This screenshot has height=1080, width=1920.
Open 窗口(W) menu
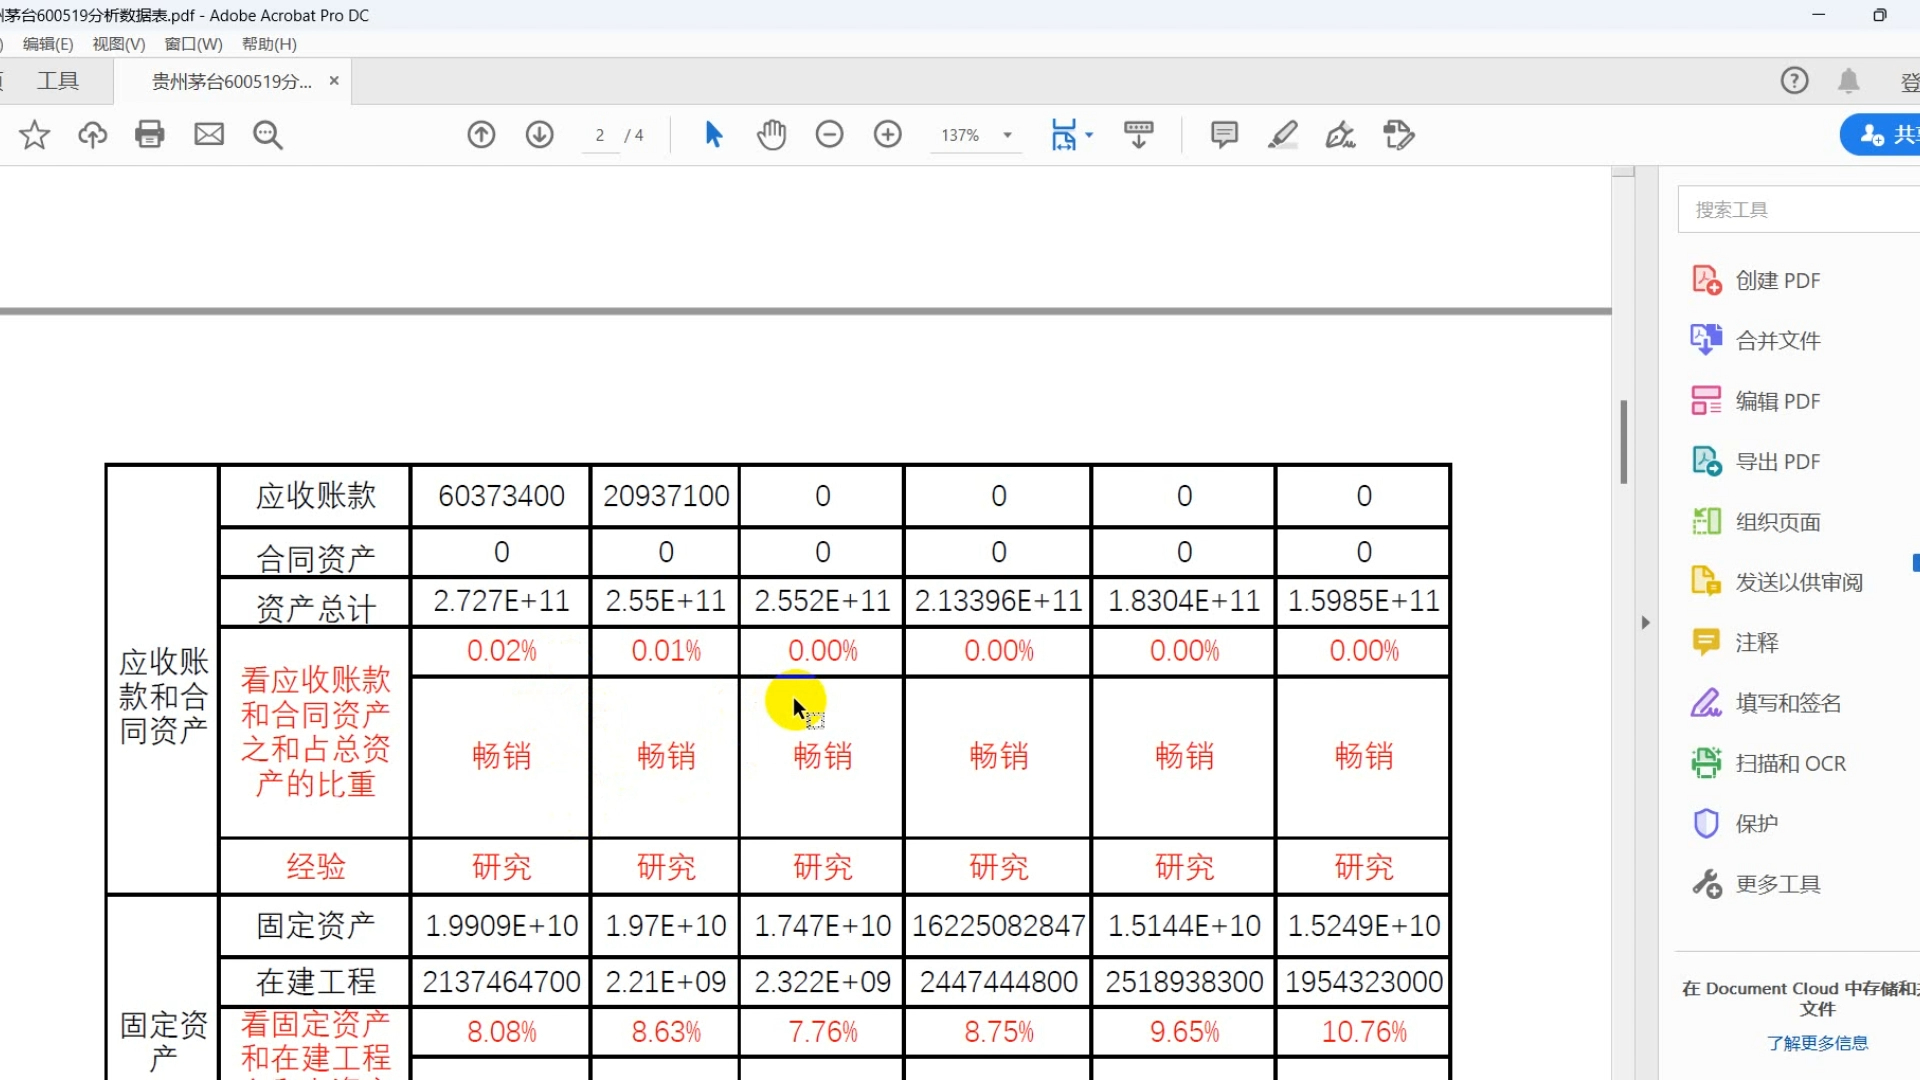pyautogui.click(x=193, y=44)
